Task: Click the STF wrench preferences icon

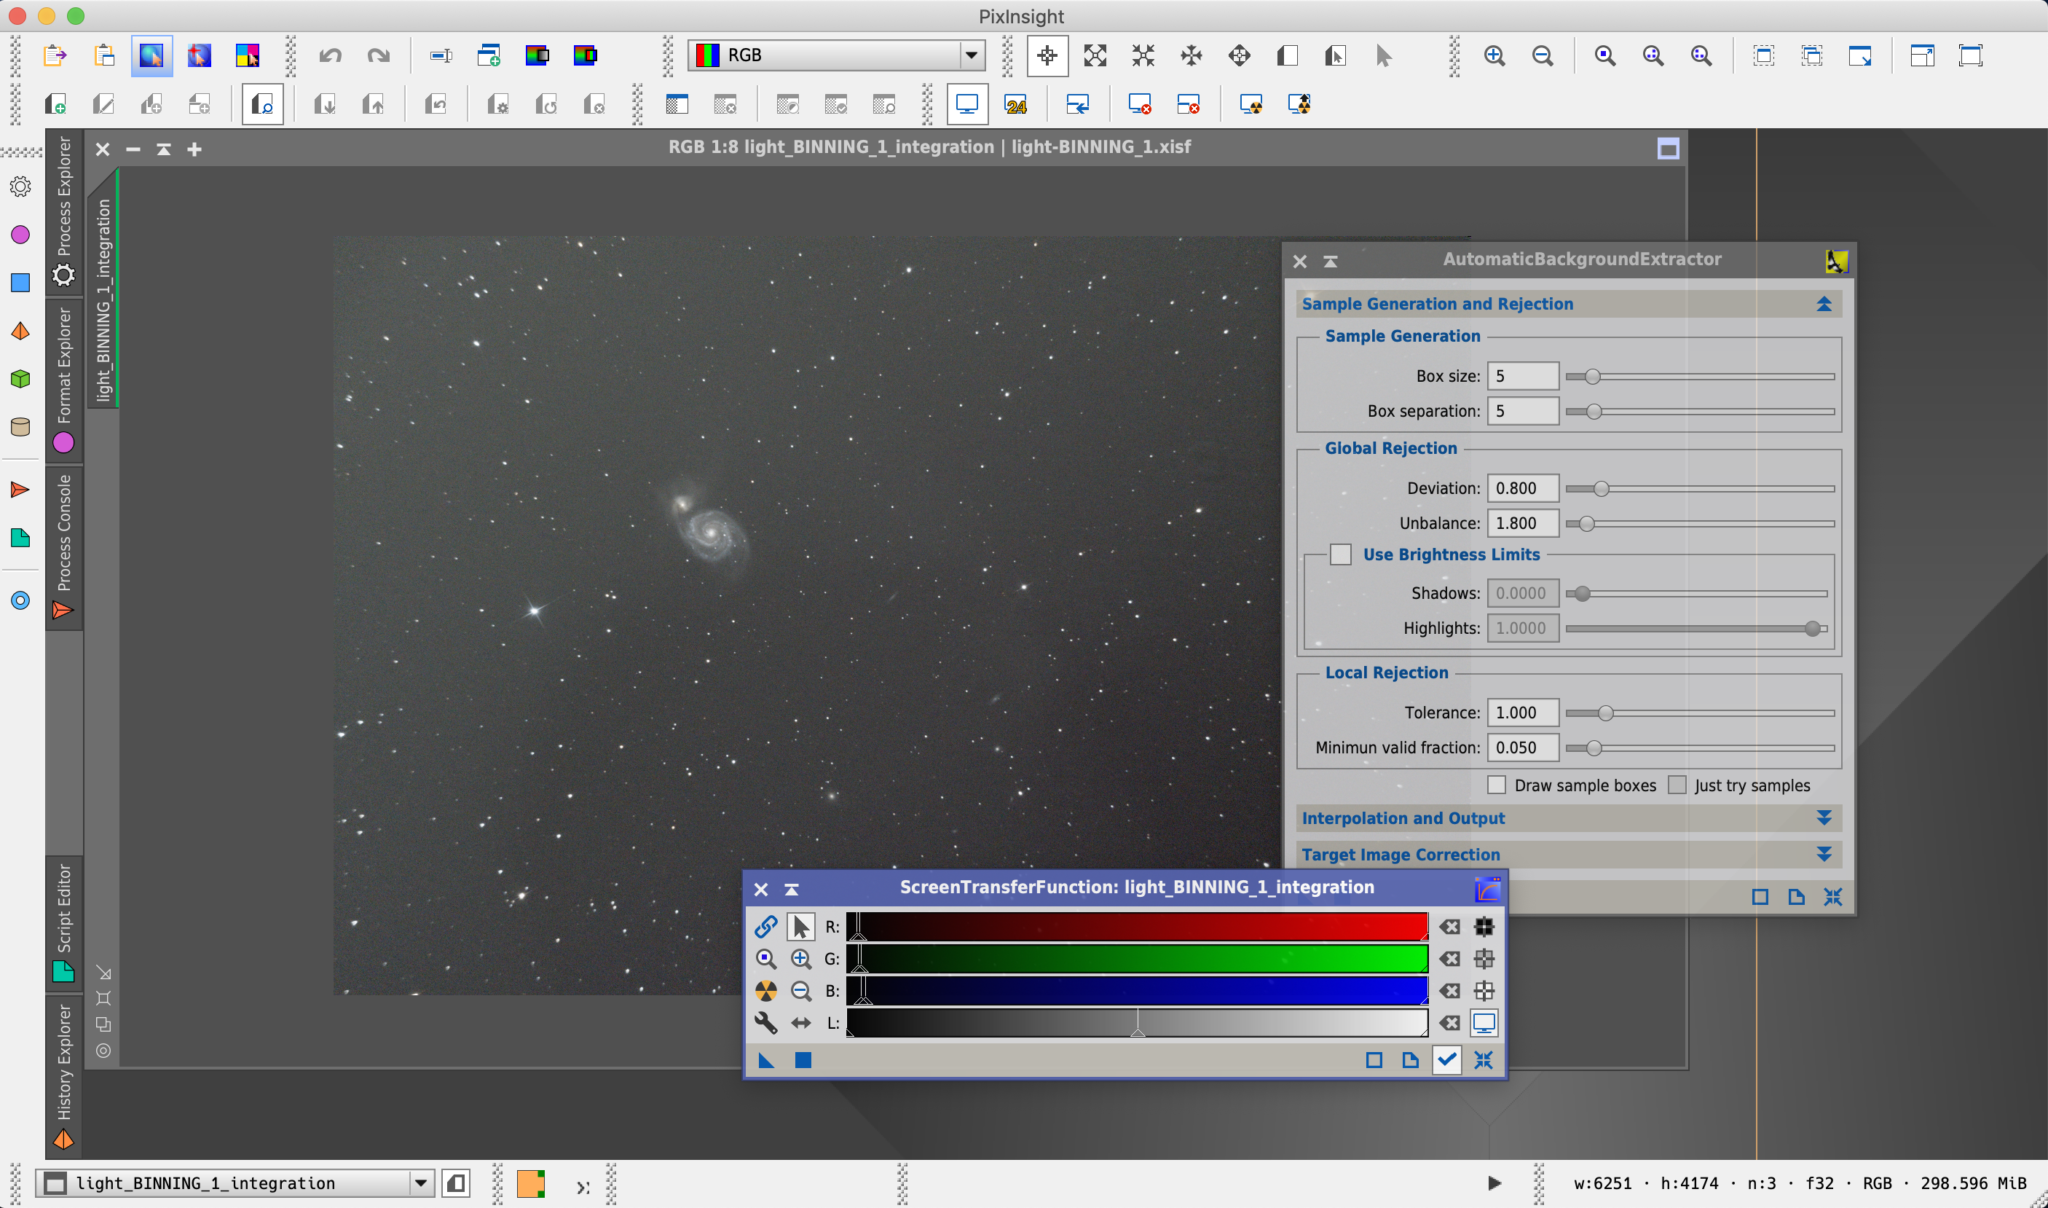Action: point(765,1023)
